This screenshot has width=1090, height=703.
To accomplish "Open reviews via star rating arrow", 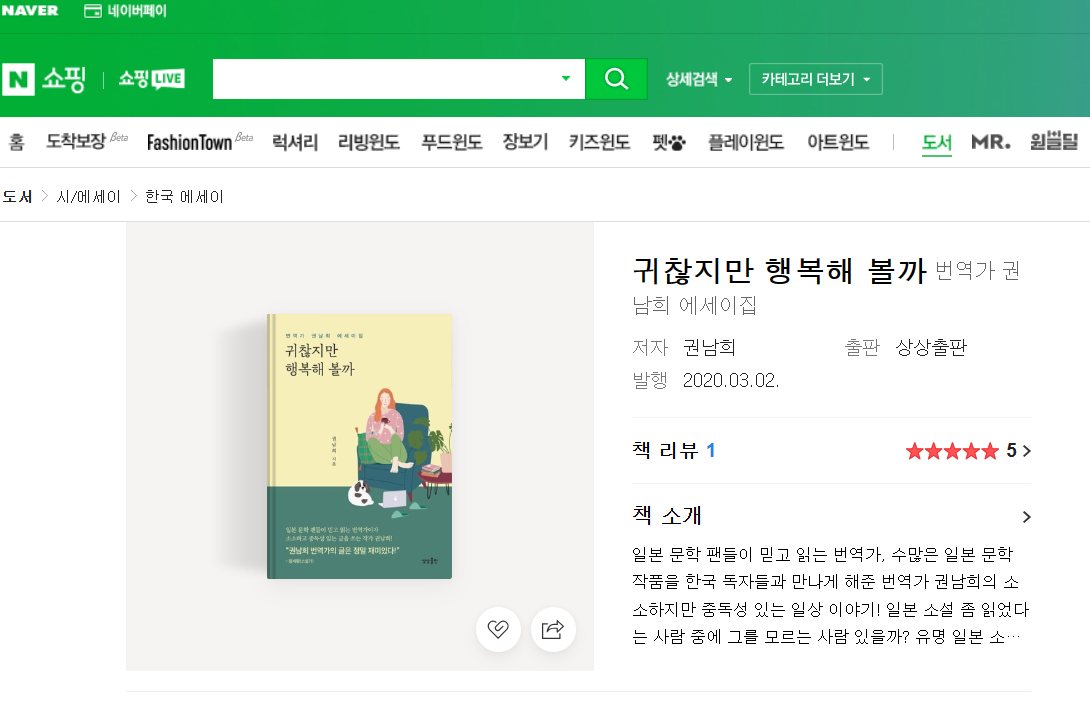I will coord(1027,451).
